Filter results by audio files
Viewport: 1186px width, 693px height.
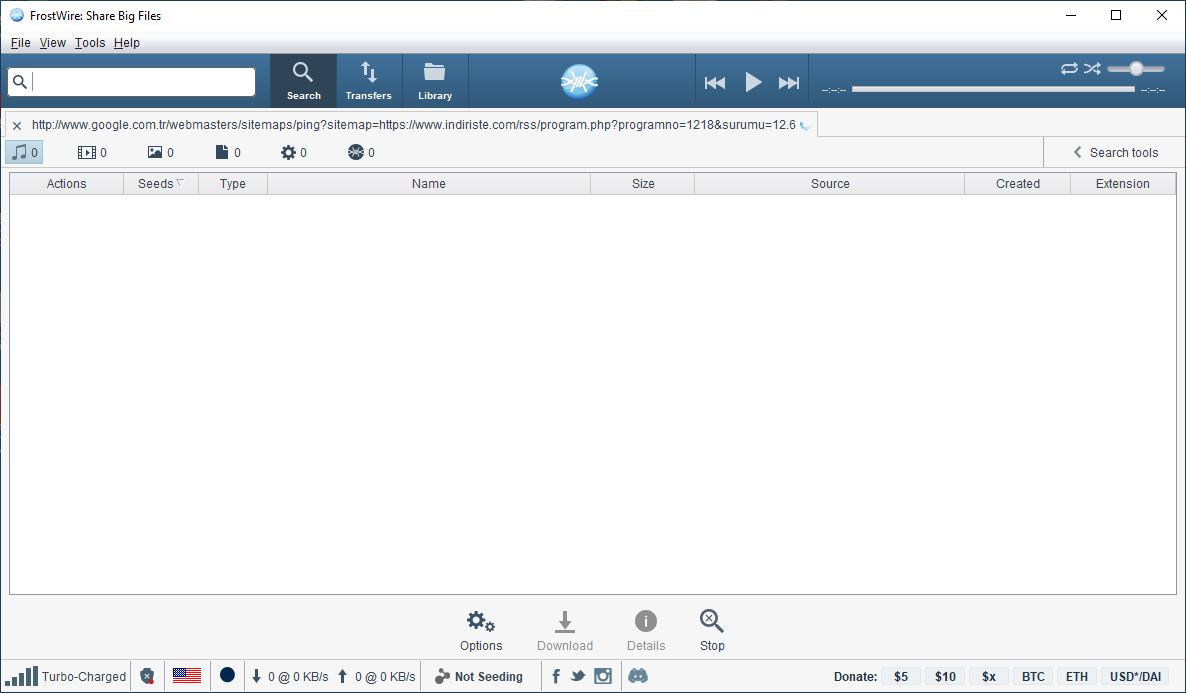(24, 152)
